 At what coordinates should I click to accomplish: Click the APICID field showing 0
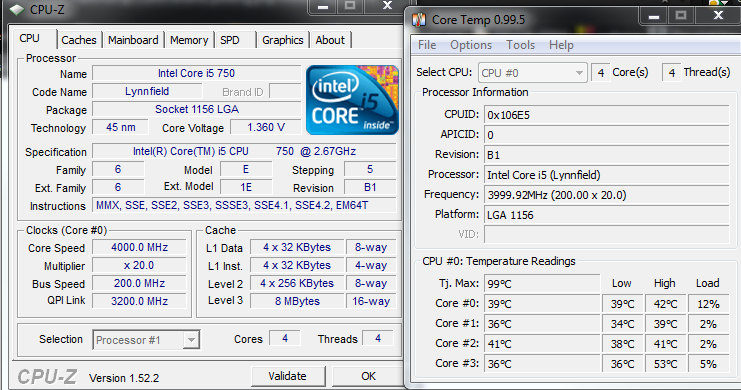pyautogui.click(x=607, y=135)
